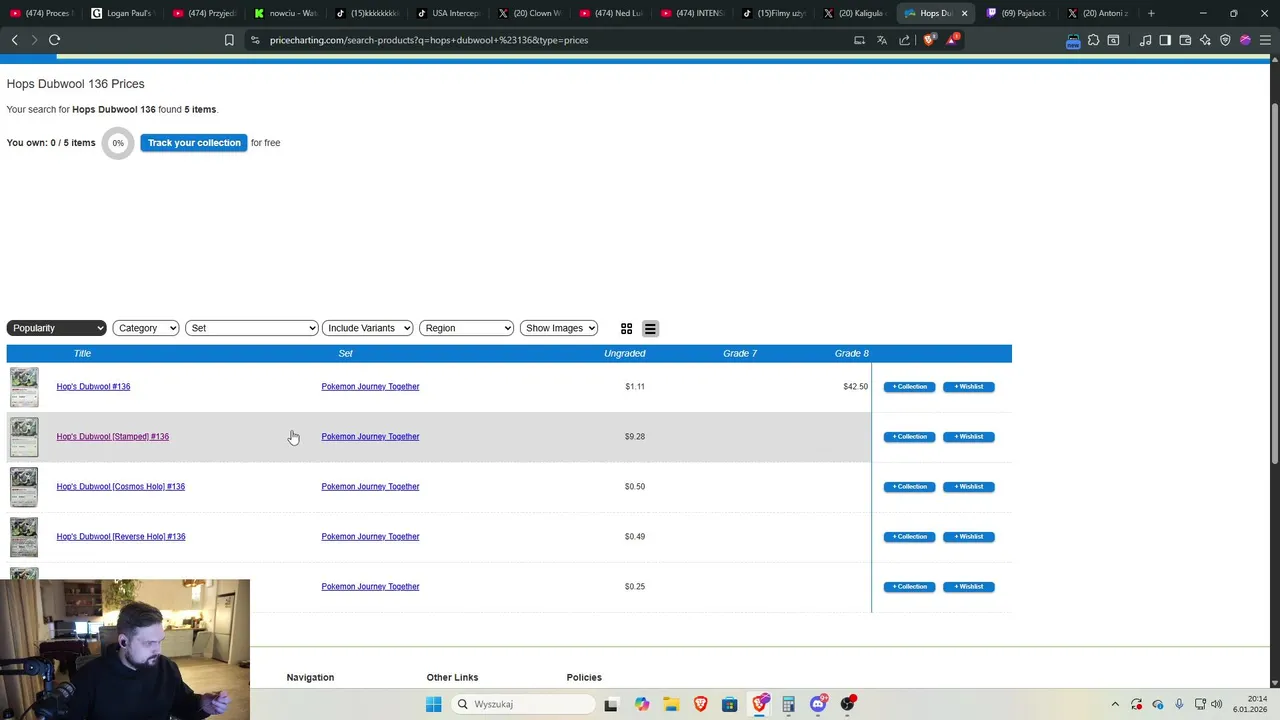This screenshot has height=720, width=1280.
Task: Open Discord from the taskbar
Action: click(x=818, y=704)
